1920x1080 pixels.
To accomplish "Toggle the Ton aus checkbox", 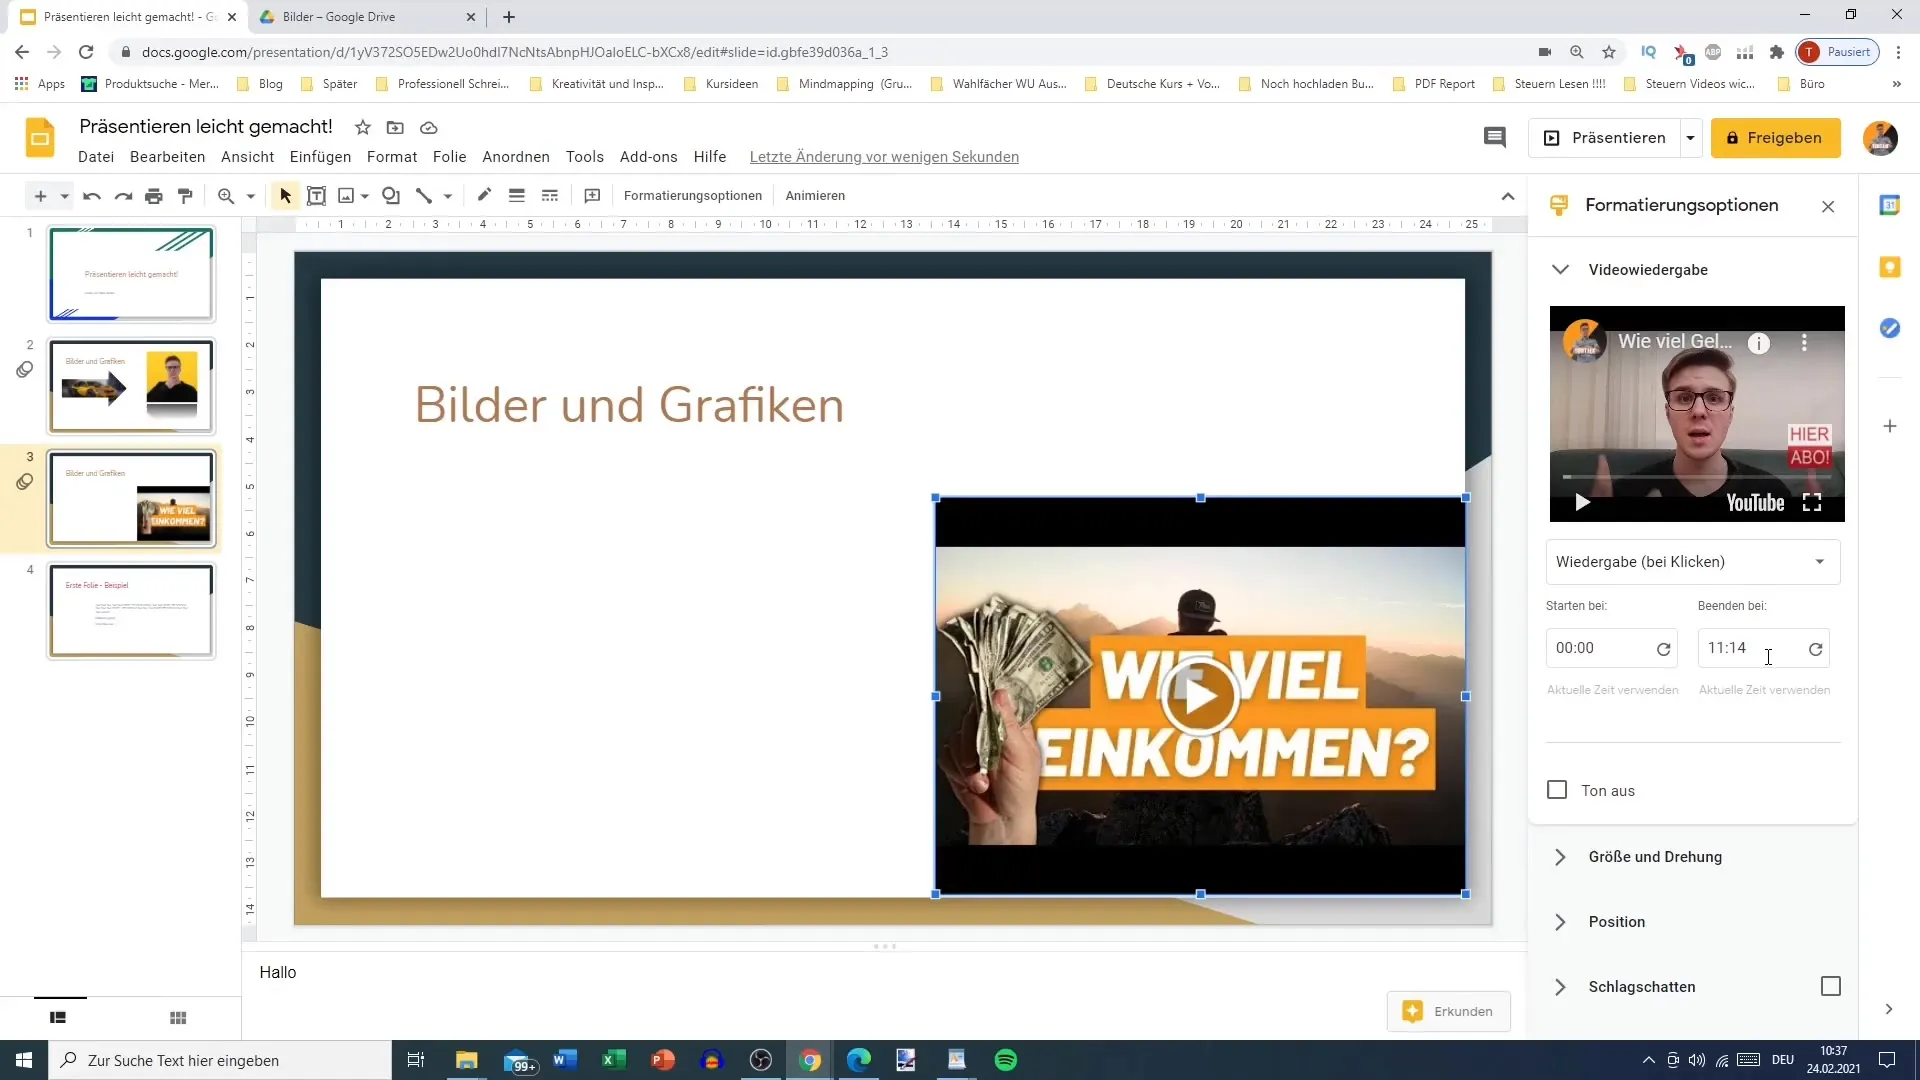I will [1557, 790].
